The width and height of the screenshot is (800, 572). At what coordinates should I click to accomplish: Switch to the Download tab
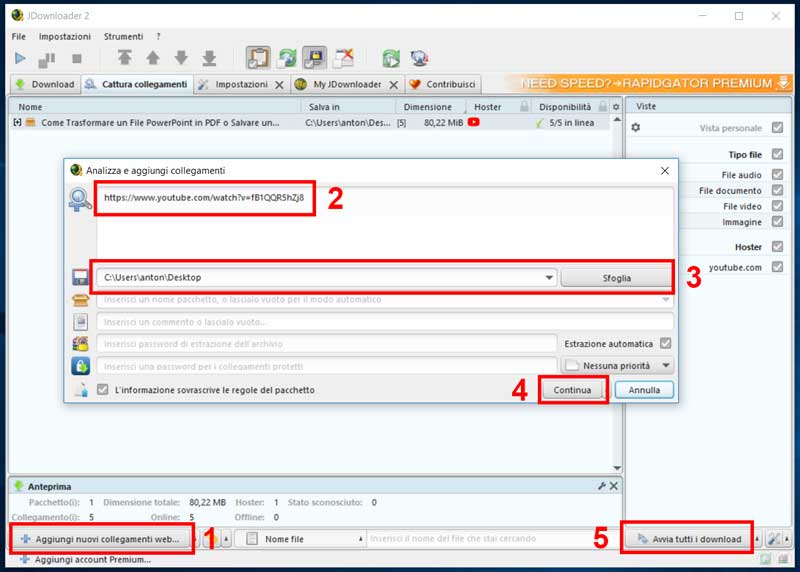tap(45, 84)
